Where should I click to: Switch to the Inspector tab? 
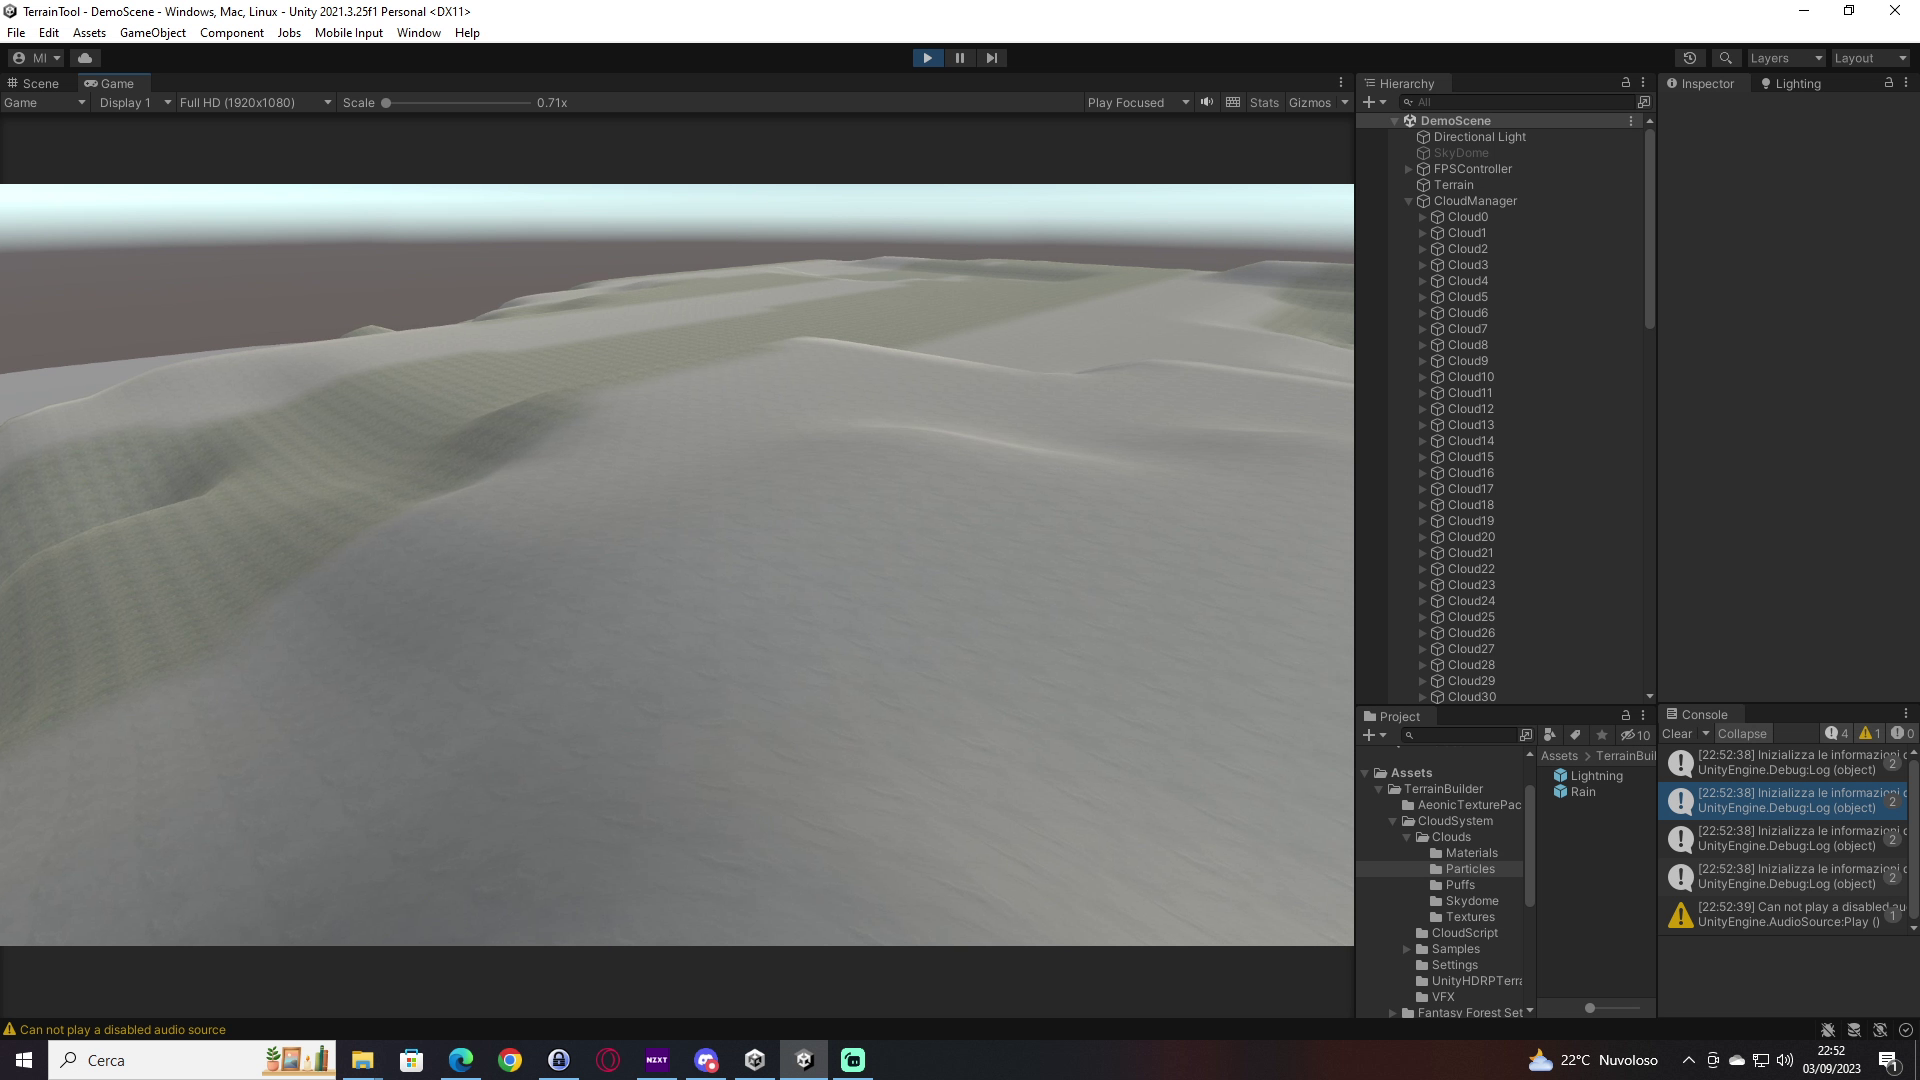click(1700, 83)
